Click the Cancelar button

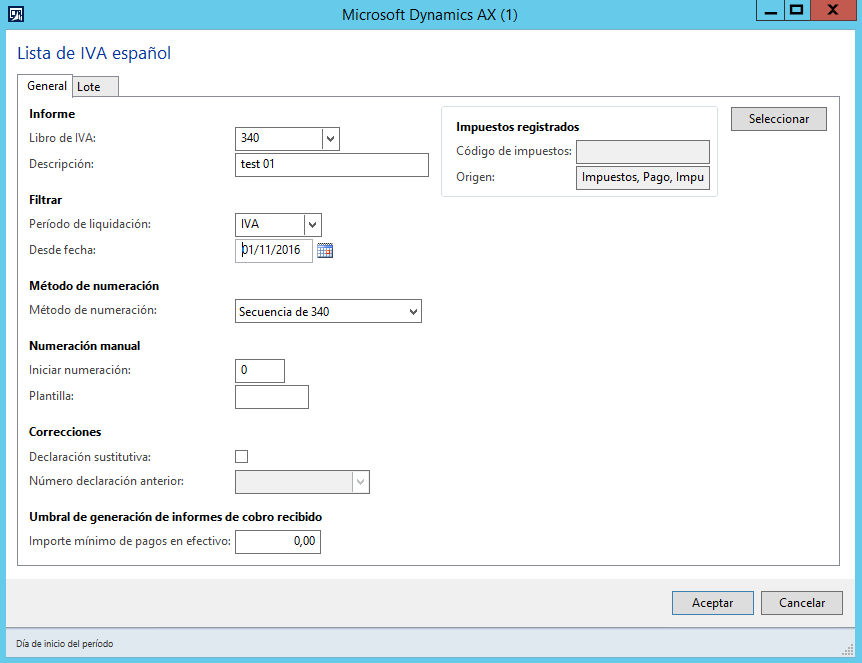[x=802, y=603]
